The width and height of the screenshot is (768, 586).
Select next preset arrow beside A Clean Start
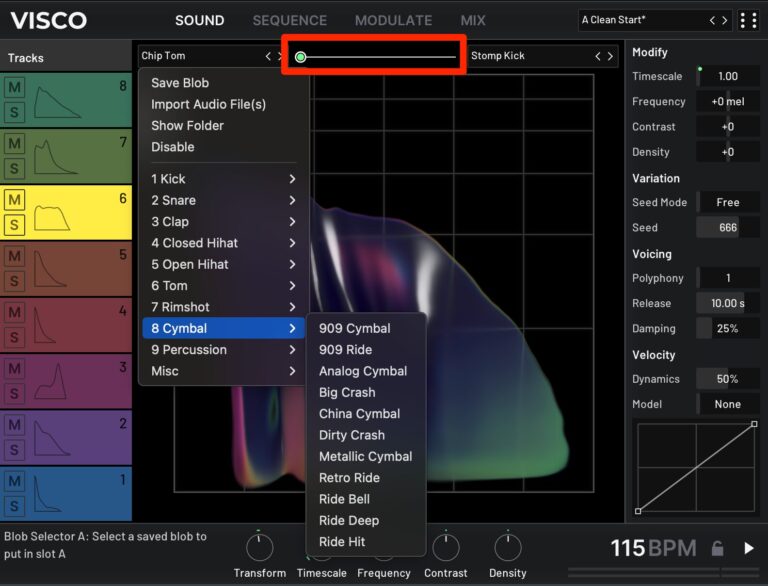point(724,20)
